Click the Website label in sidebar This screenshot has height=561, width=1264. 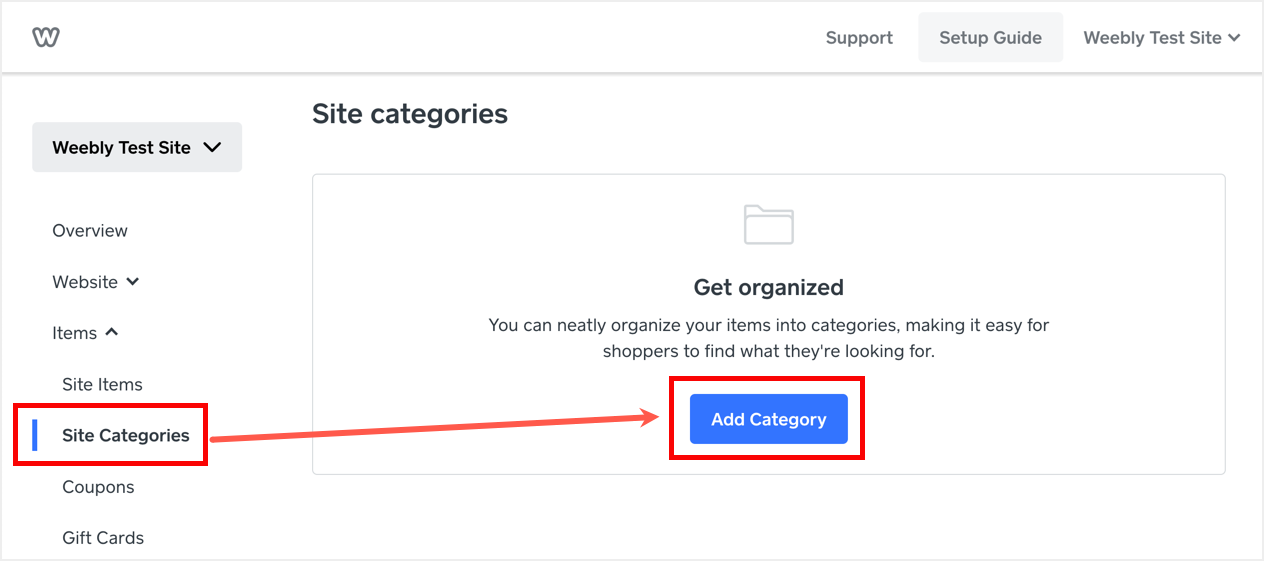coord(85,282)
